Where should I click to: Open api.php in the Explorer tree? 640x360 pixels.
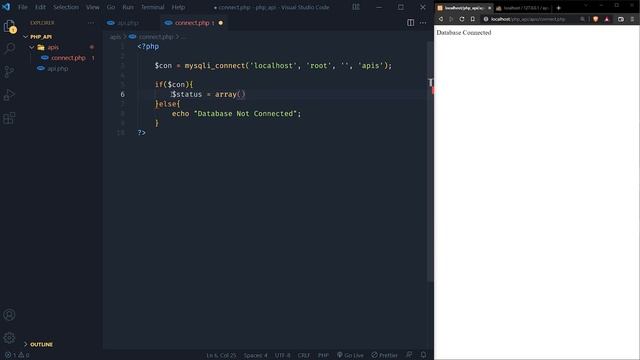tap(58, 69)
